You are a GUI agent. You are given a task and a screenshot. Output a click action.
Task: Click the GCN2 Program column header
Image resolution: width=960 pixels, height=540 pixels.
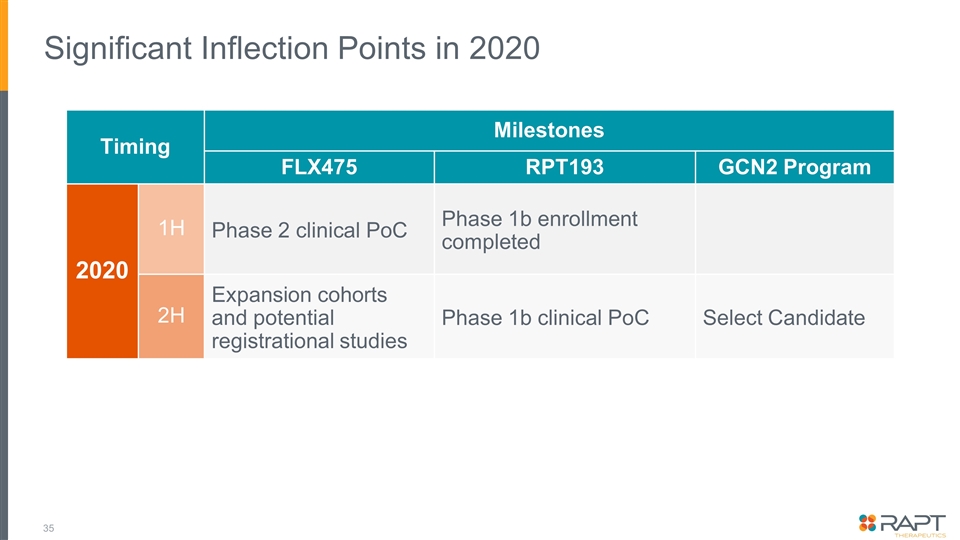pyautogui.click(x=794, y=167)
